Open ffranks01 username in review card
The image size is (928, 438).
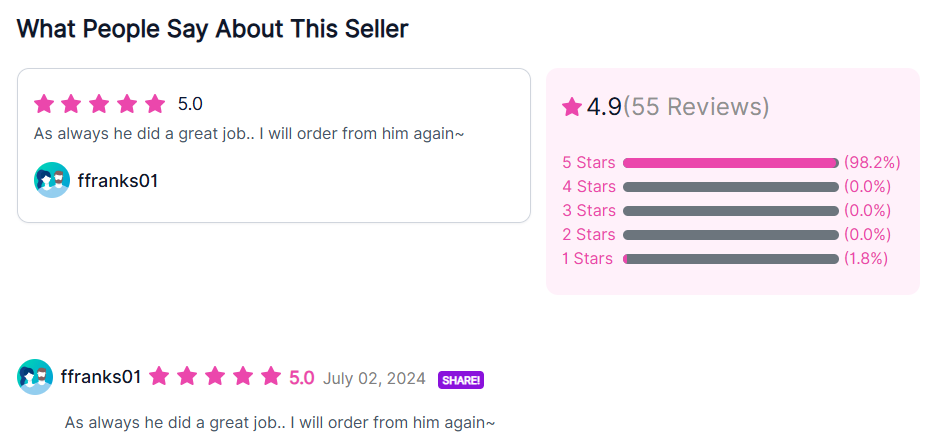(118, 181)
